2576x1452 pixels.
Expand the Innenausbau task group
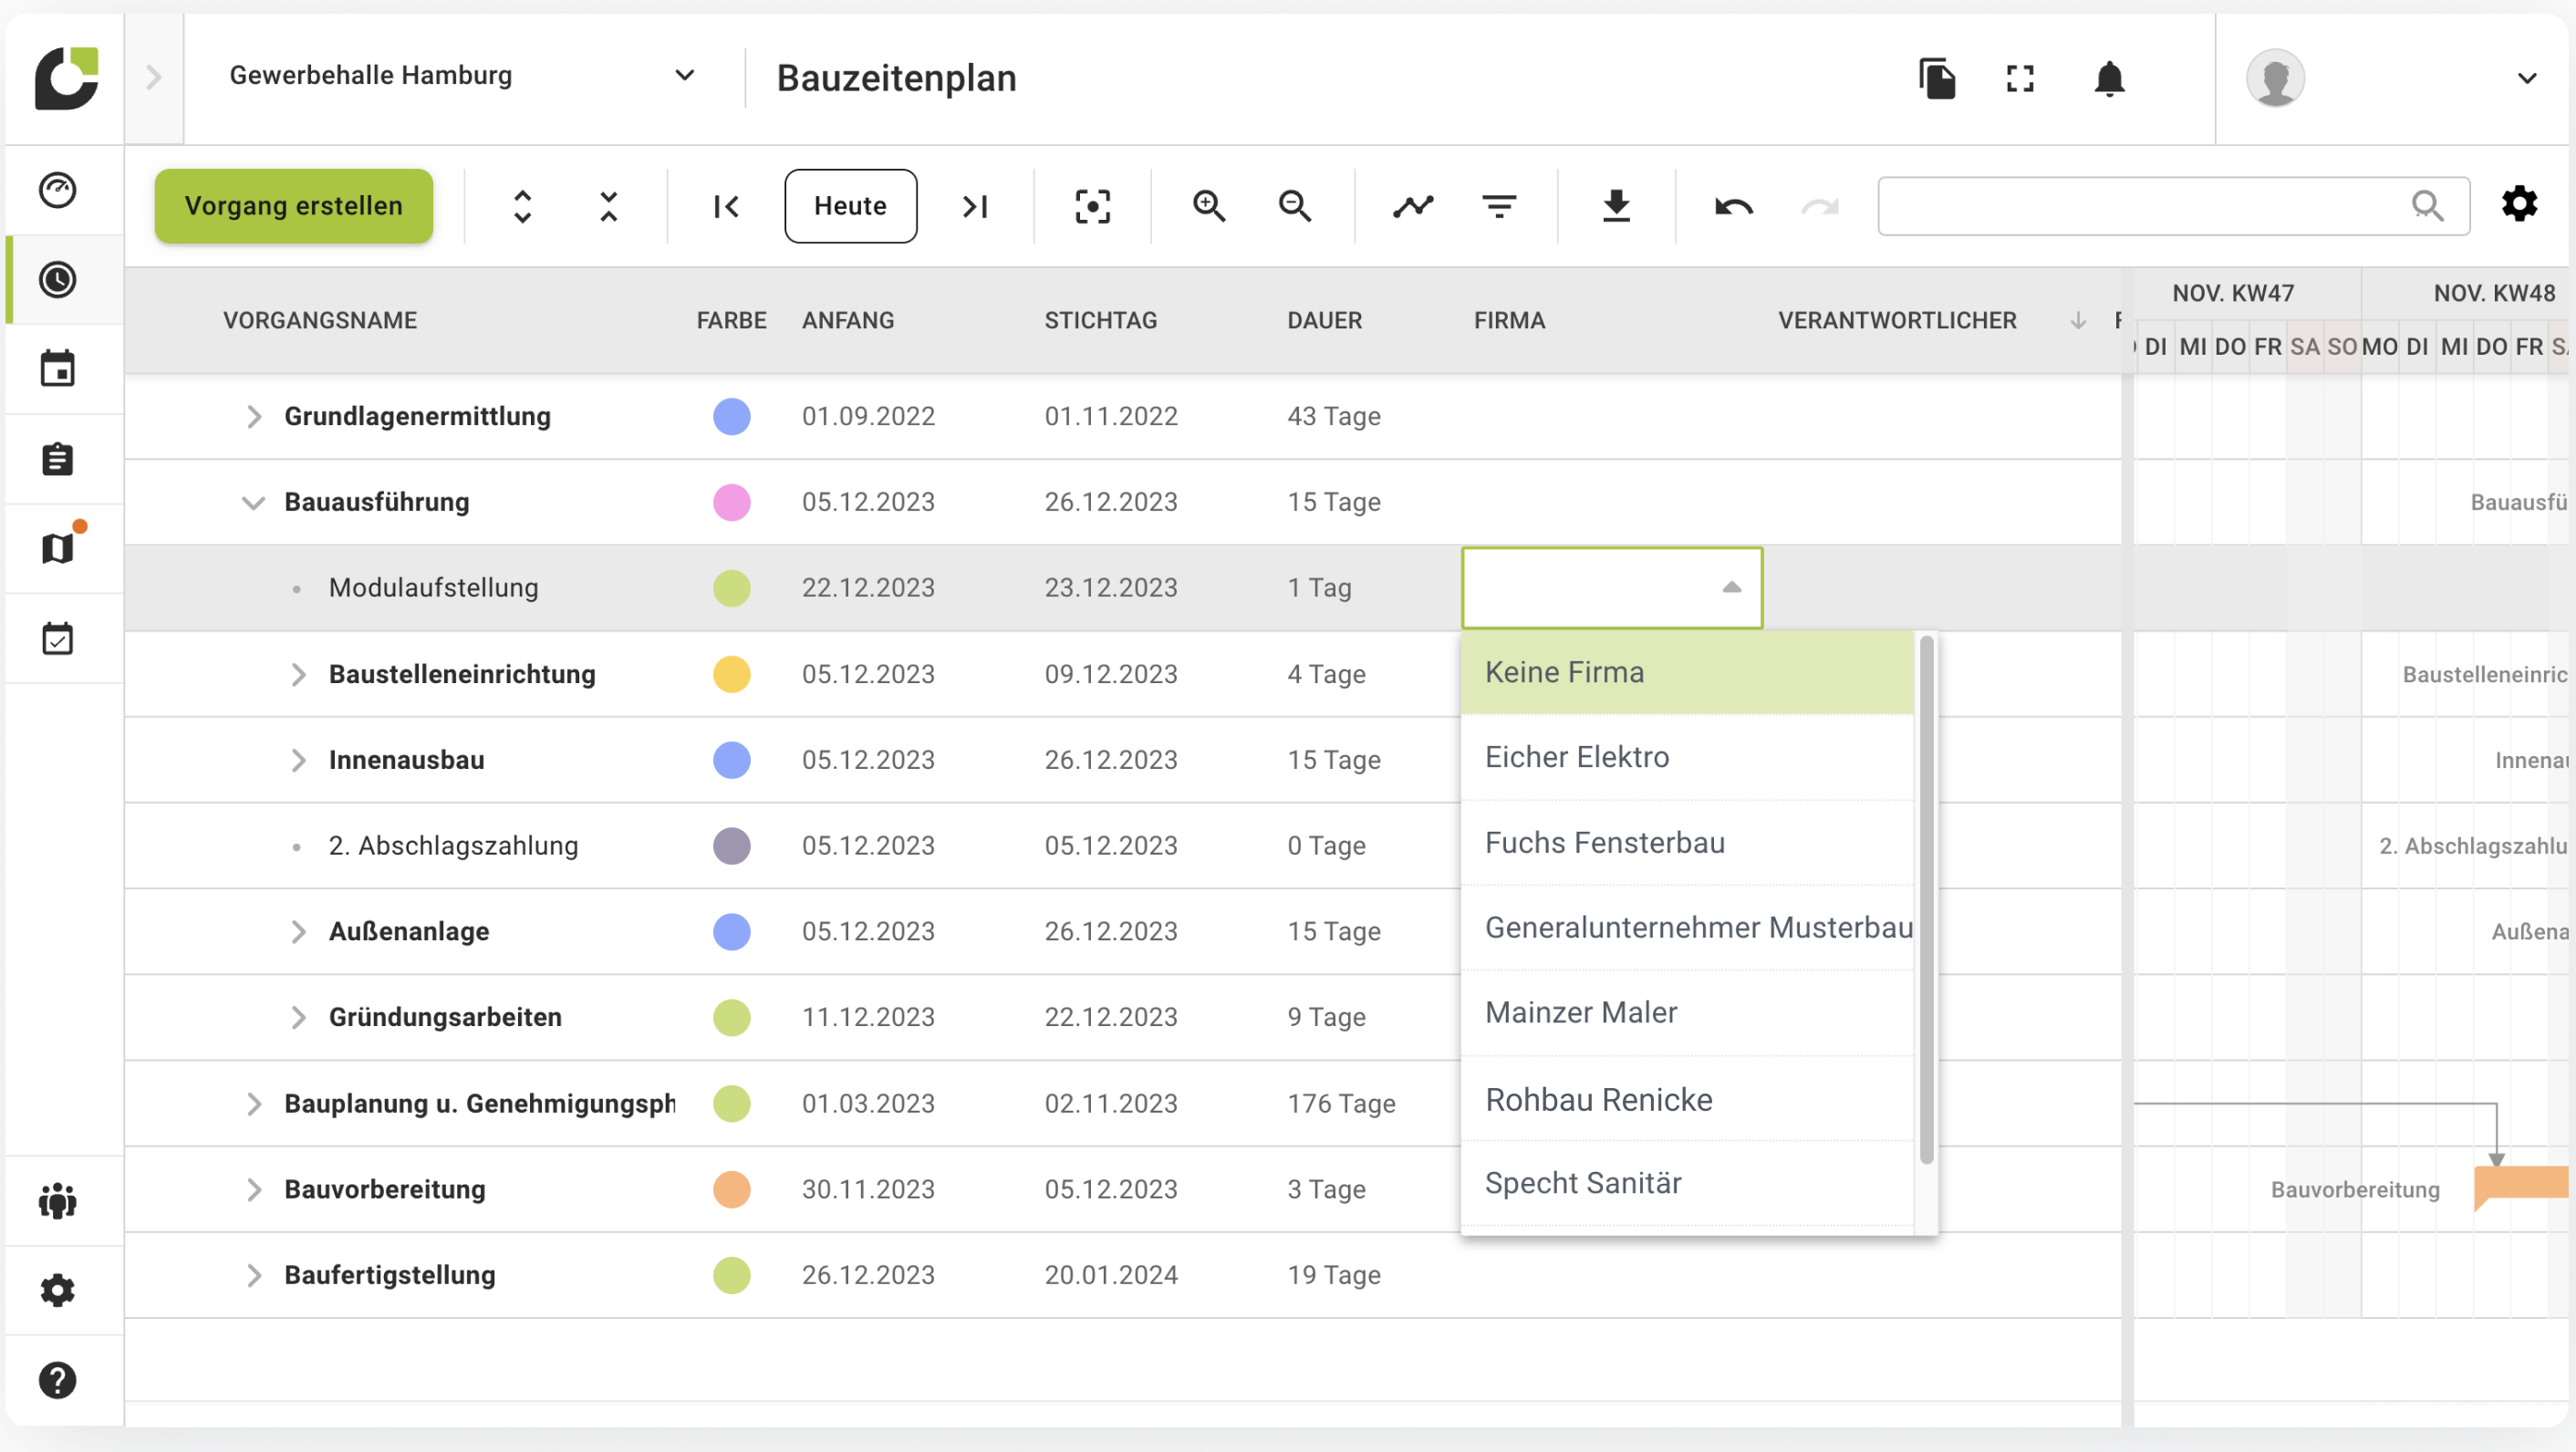297,760
